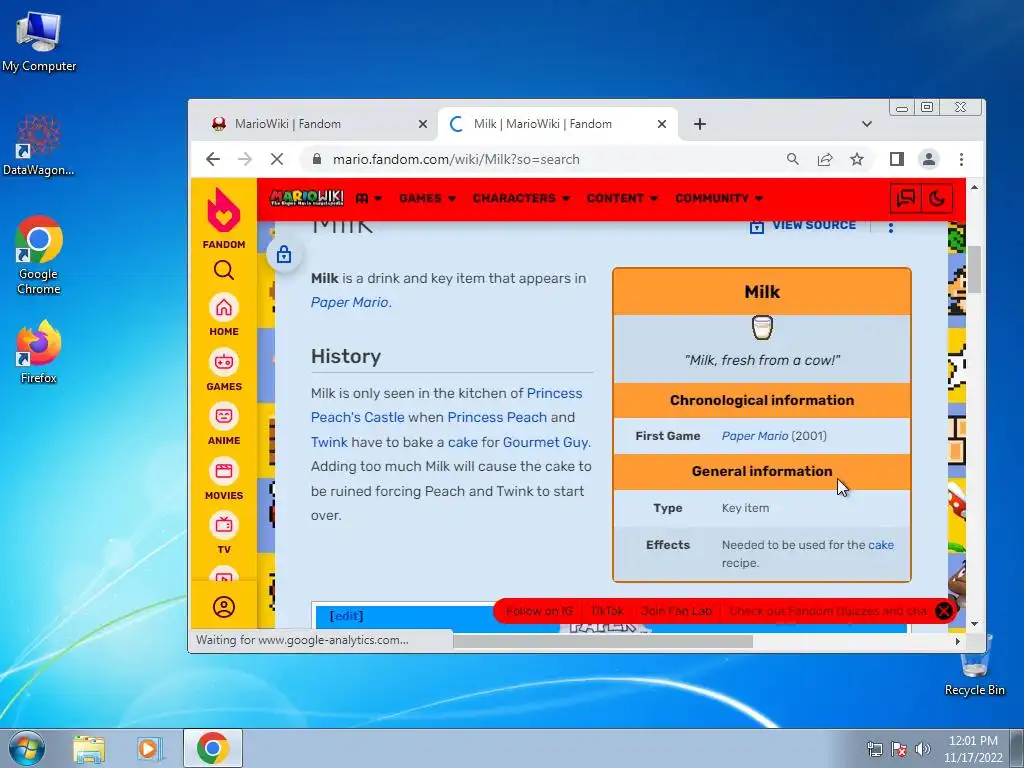Click the Action Center flag tray icon
Screen dimensions: 1024x768
click(899, 749)
